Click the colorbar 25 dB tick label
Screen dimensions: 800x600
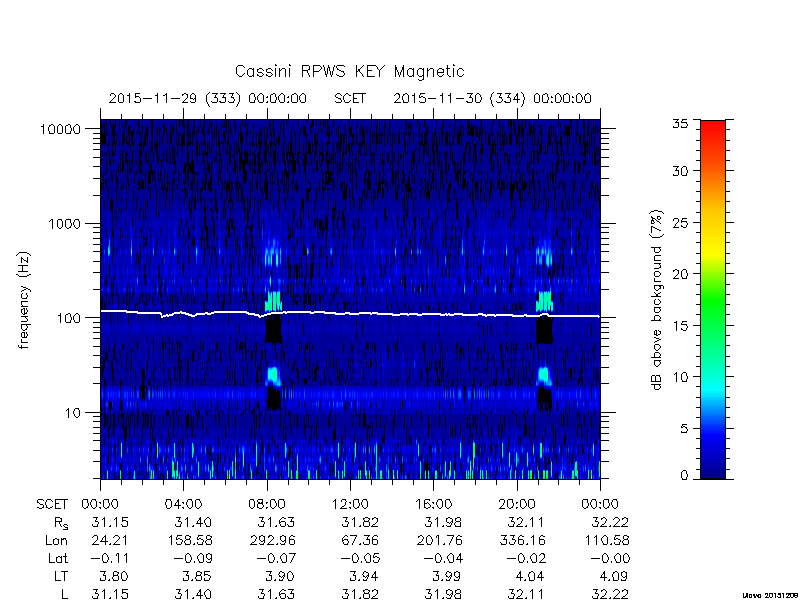680,223
